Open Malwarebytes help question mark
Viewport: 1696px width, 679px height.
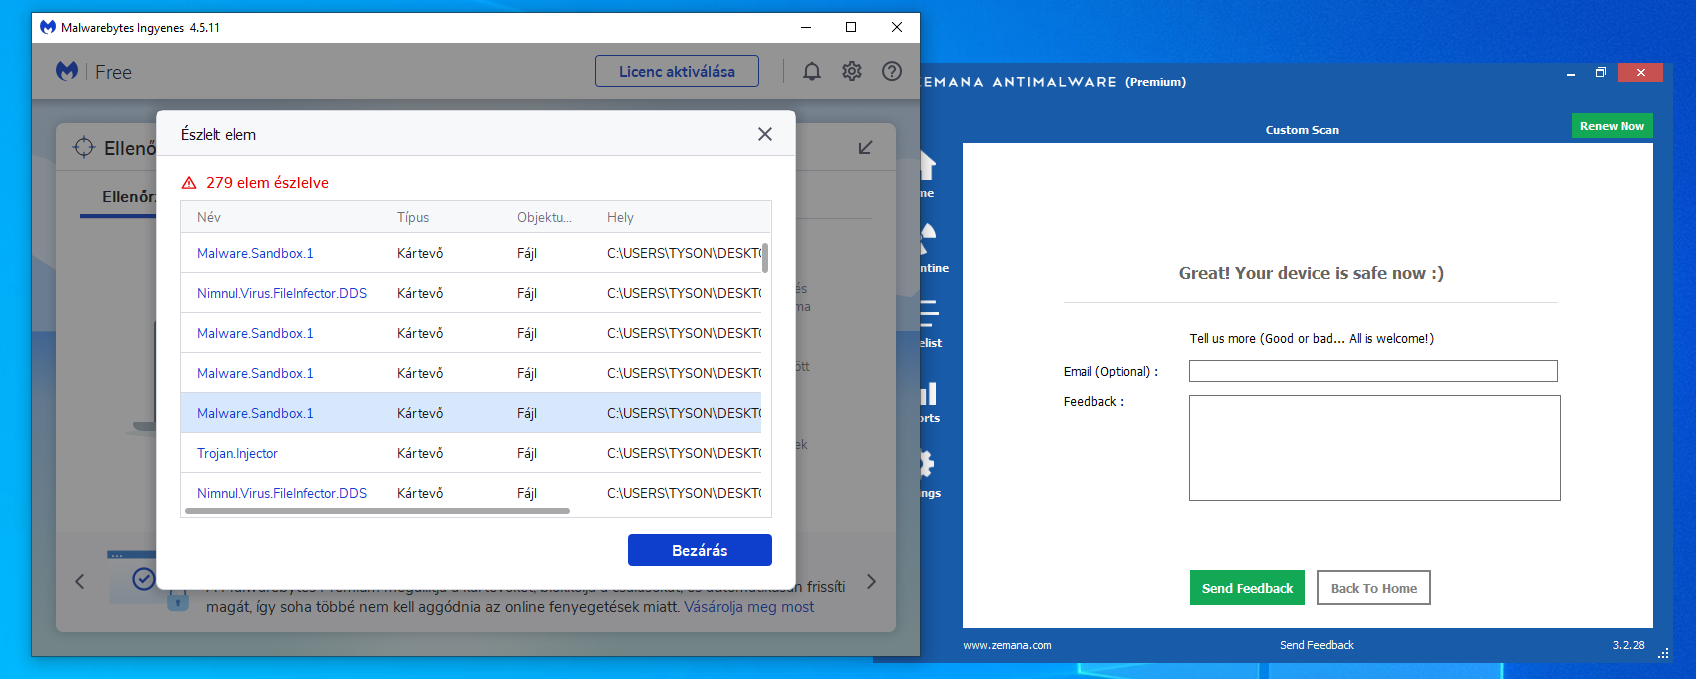point(892,71)
